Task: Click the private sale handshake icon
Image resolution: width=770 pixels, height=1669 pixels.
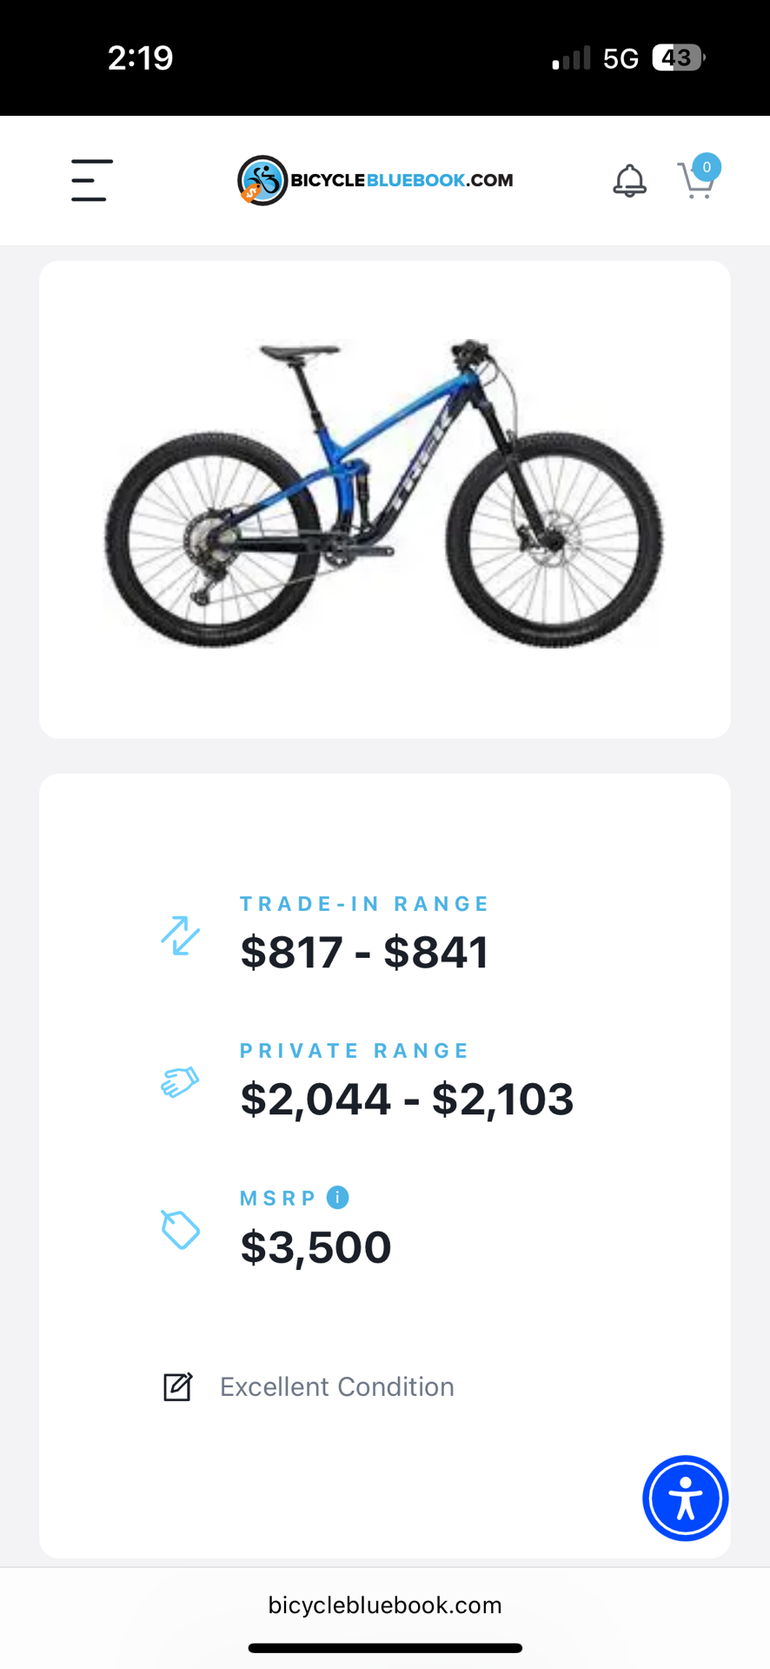Action: tap(181, 1081)
